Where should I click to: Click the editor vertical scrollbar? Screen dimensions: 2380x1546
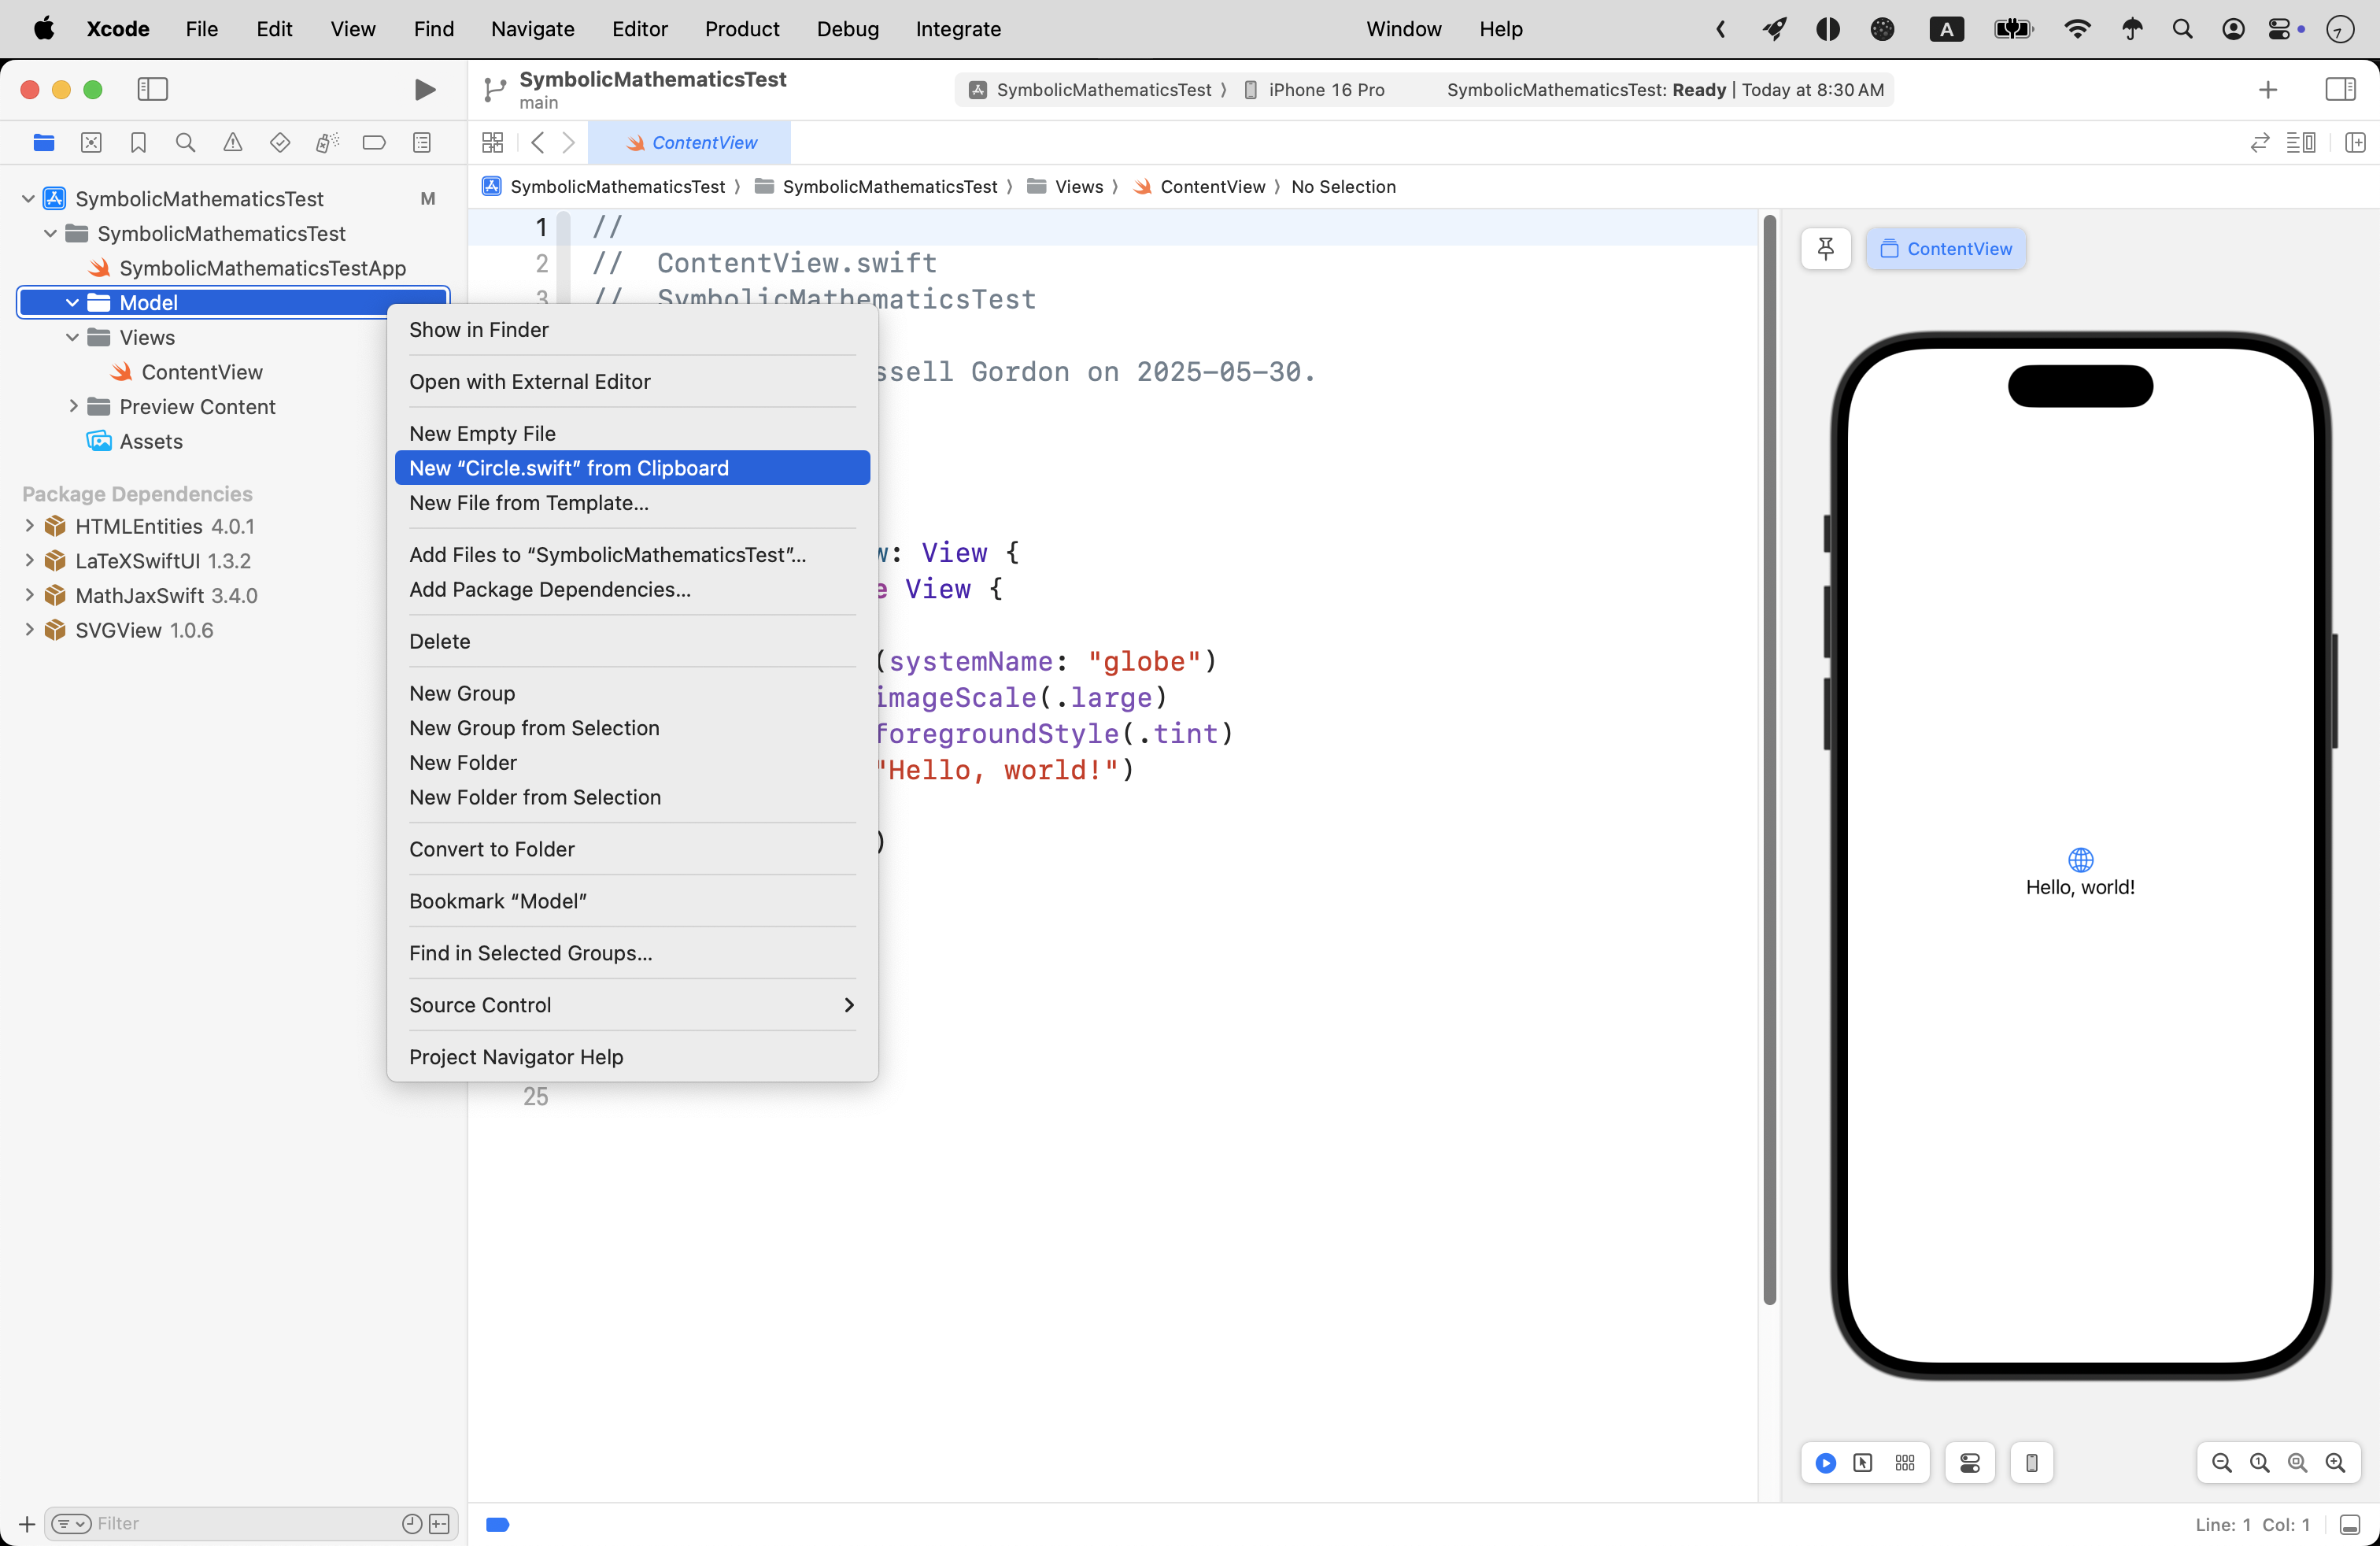pyautogui.click(x=1769, y=760)
